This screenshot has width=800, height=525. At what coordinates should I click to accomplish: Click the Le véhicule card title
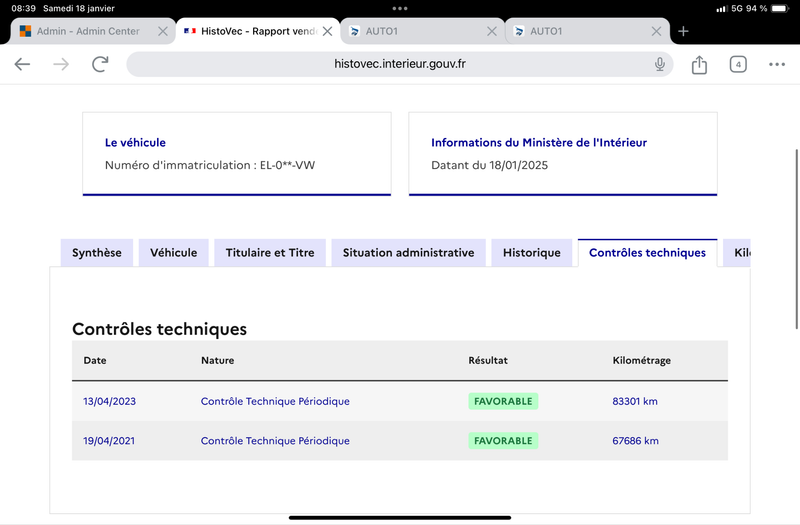(x=135, y=142)
